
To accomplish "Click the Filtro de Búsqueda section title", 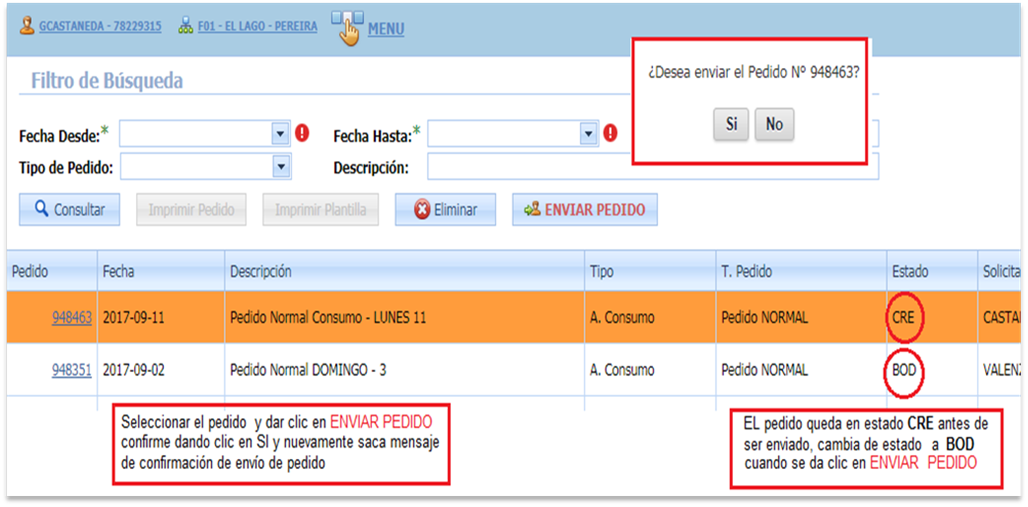I will (107, 81).
